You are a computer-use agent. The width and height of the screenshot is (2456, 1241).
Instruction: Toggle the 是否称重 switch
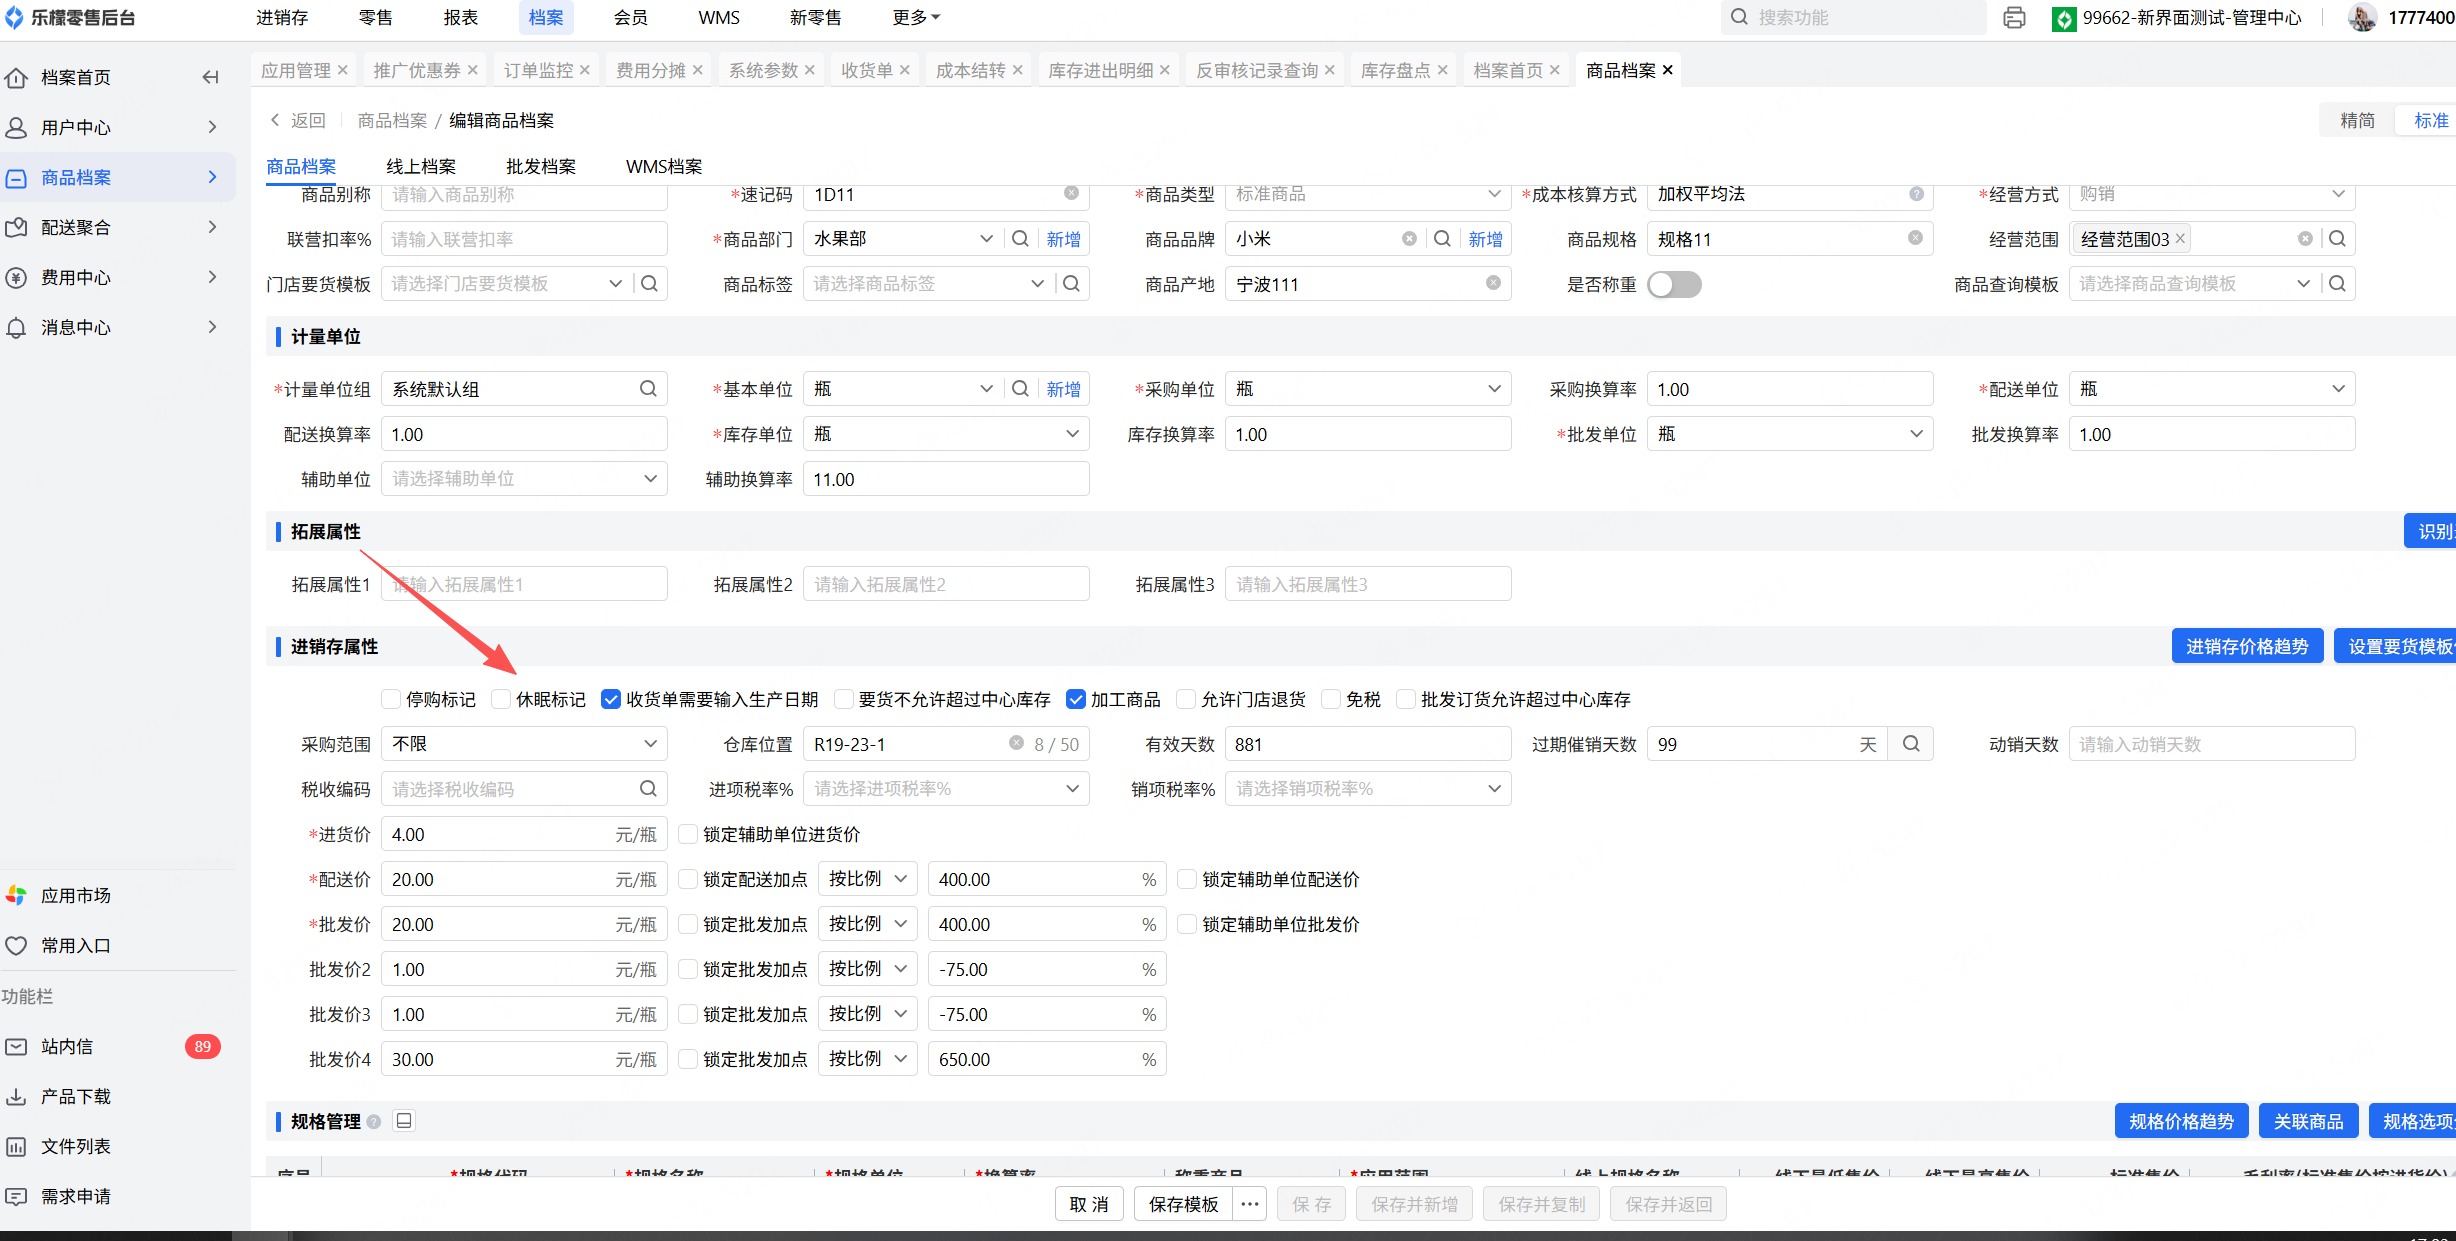[x=1674, y=284]
